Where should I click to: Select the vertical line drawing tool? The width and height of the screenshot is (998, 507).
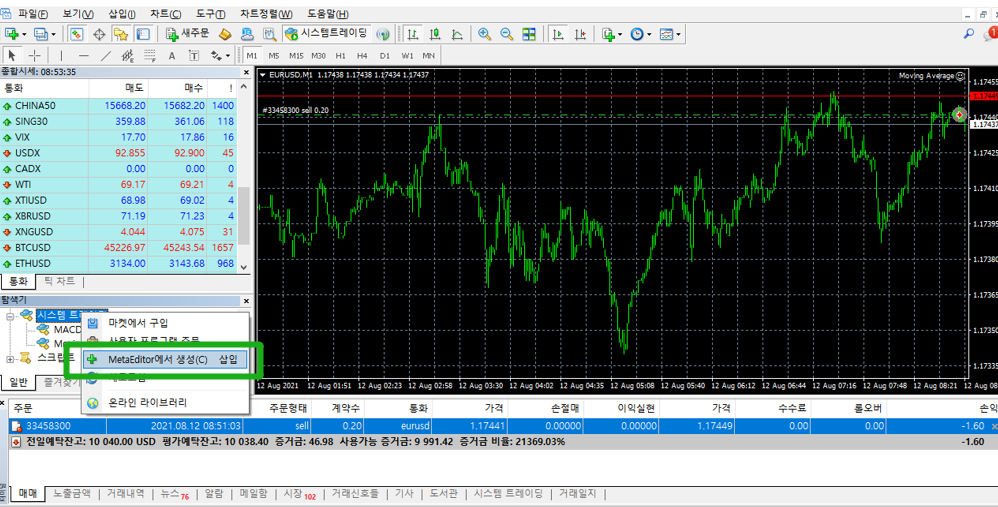[61, 55]
